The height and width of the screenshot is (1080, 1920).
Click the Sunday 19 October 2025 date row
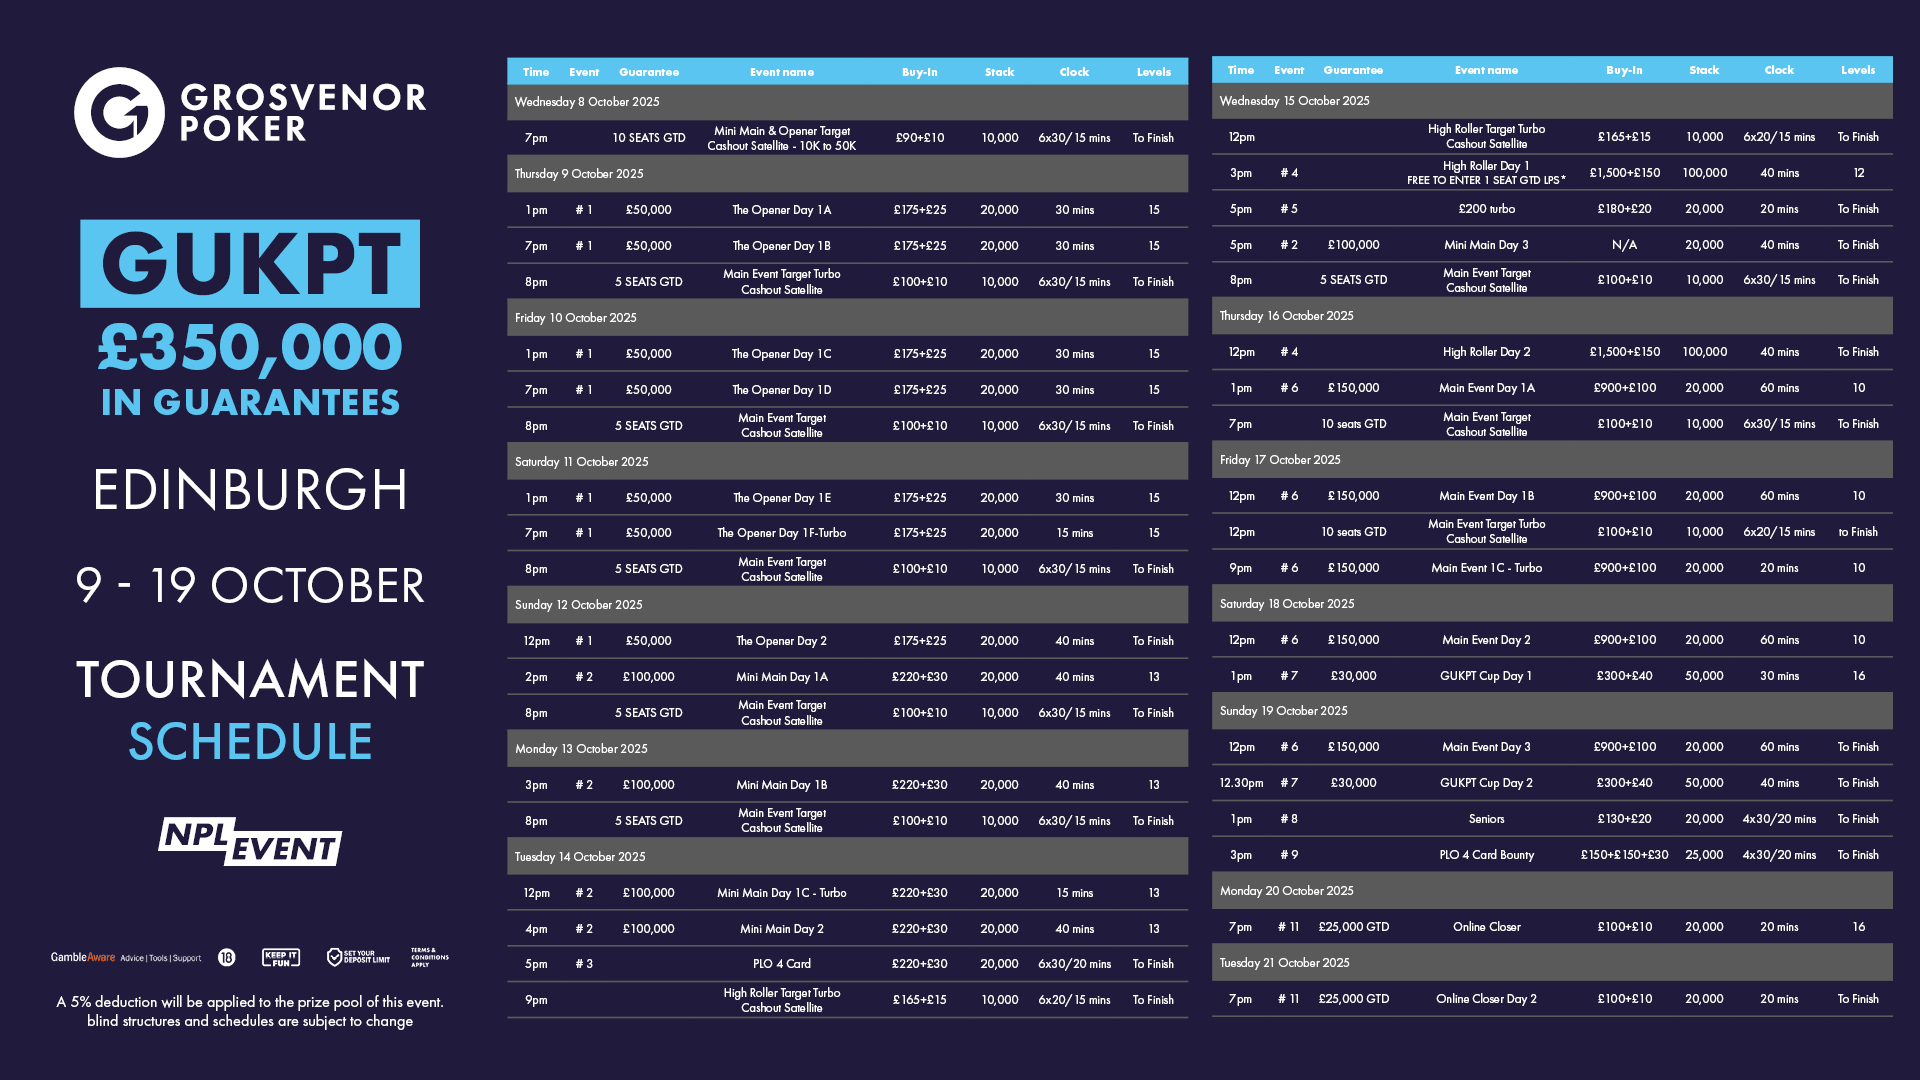pyautogui.click(x=1283, y=711)
